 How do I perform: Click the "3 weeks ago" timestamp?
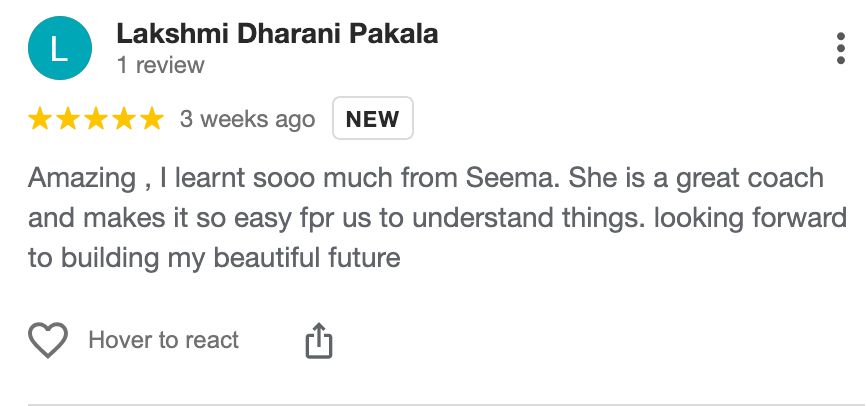247,120
